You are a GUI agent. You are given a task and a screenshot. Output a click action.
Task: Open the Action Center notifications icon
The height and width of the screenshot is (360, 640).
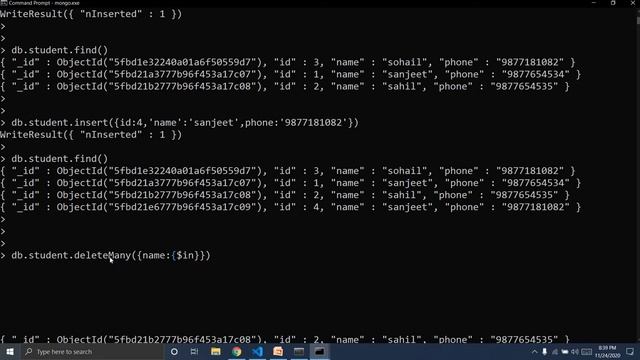coord(630,351)
